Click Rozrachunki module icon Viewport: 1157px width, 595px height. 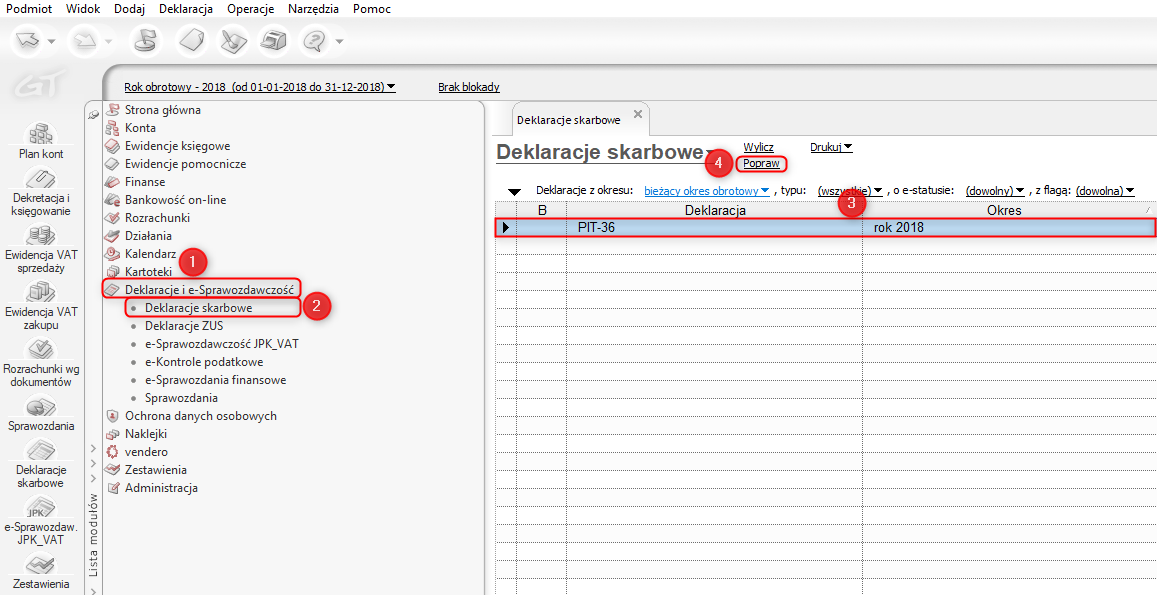(x=112, y=218)
